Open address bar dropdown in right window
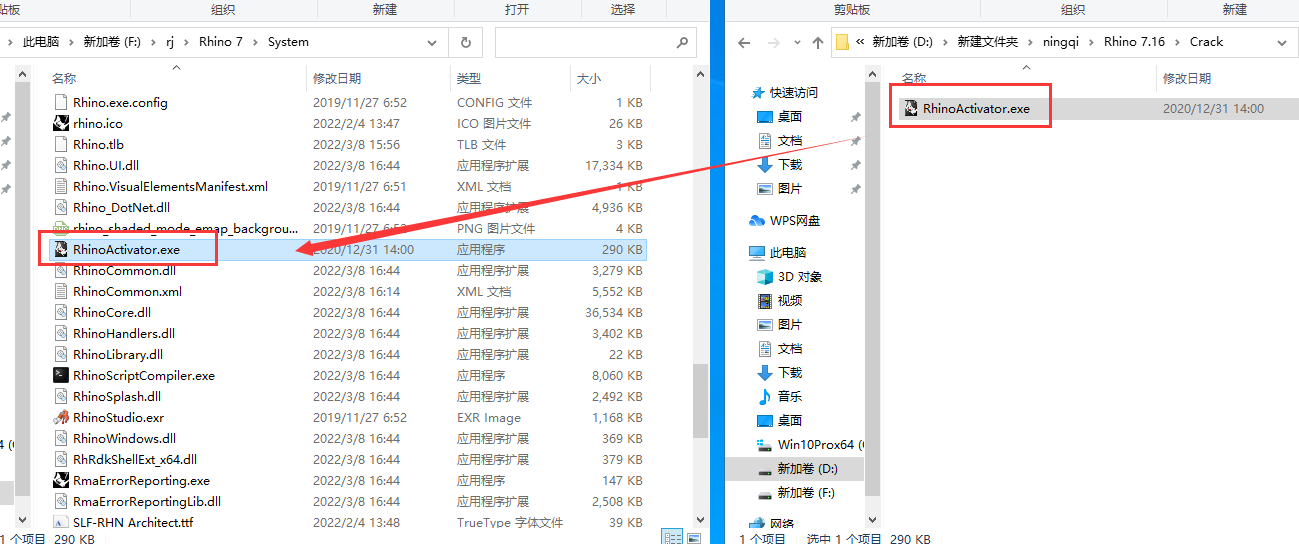Image resolution: width=1299 pixels, height=544 pixels. (1283, 42)
